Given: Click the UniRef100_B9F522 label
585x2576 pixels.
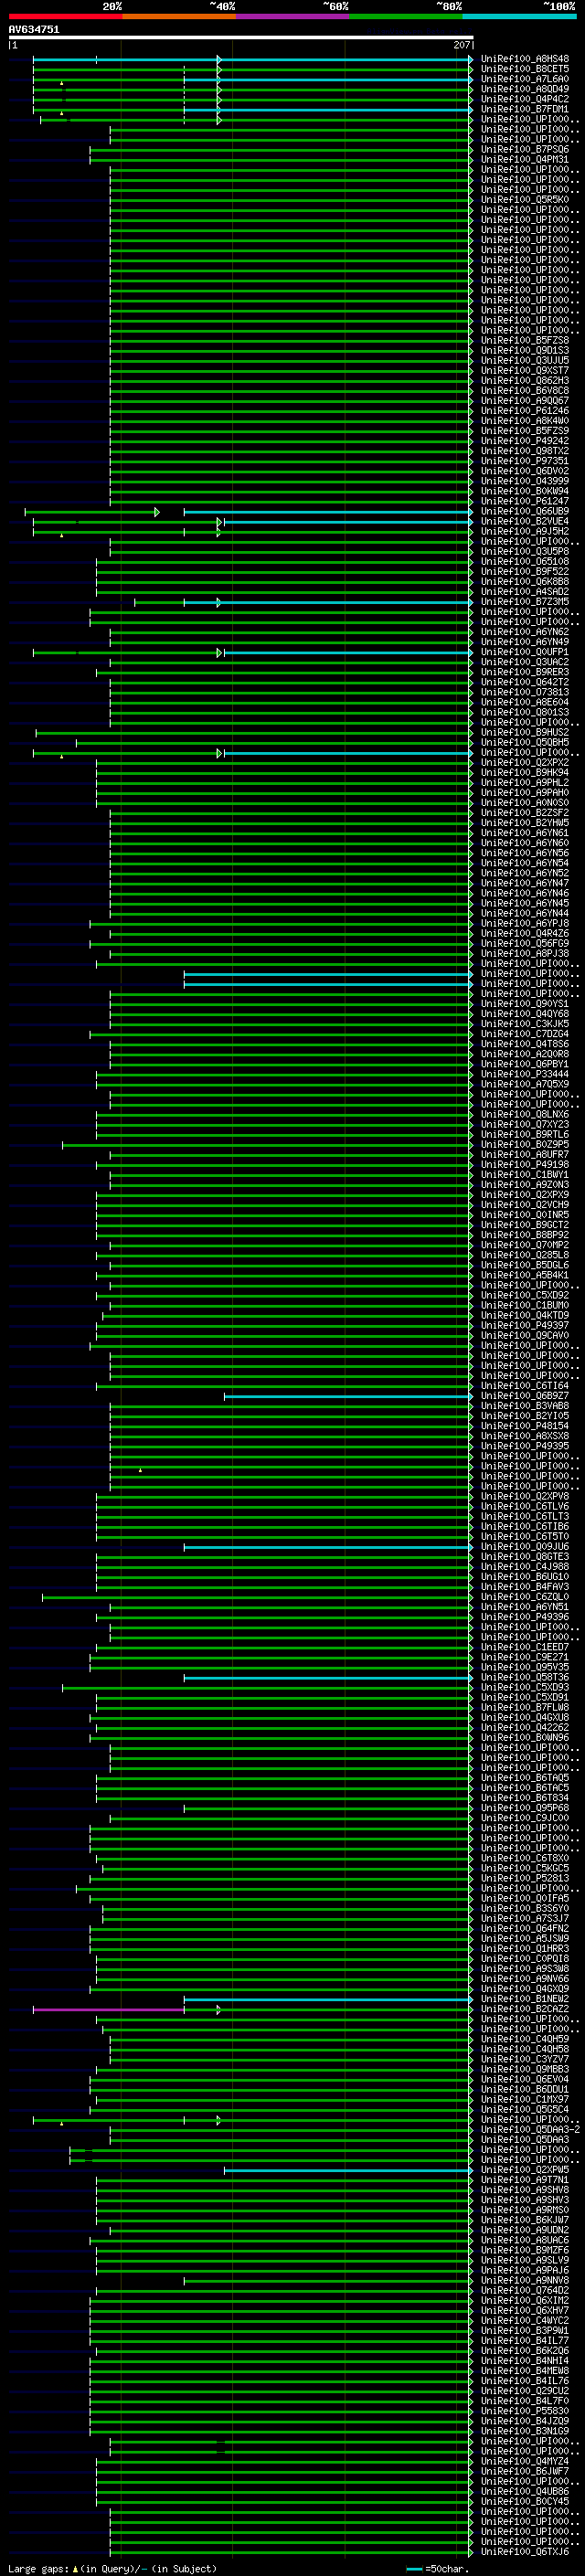Looking at the screenshot, I should [x=525, y=571].
